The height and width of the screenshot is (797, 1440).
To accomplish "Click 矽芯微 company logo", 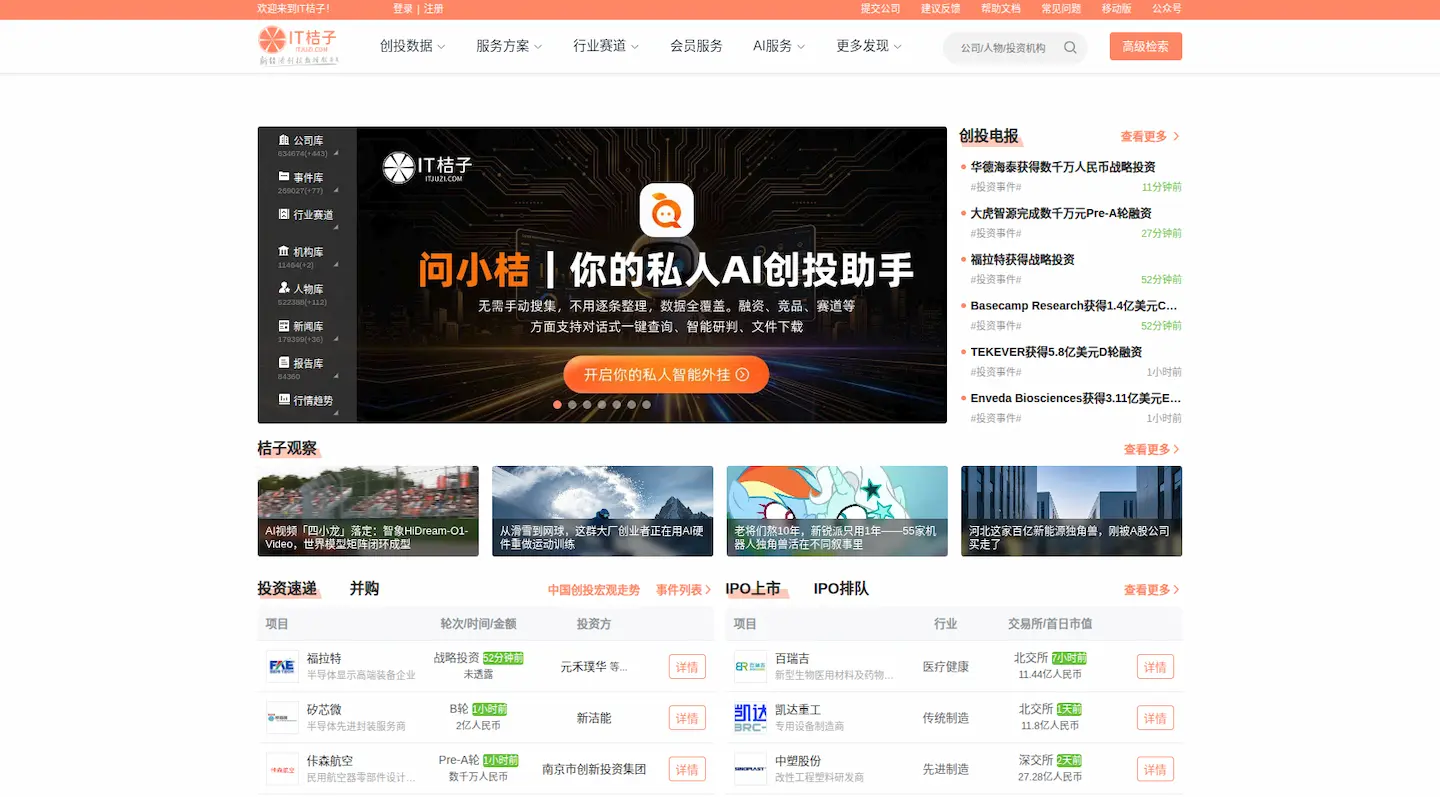I will click(x=282, y=718).
